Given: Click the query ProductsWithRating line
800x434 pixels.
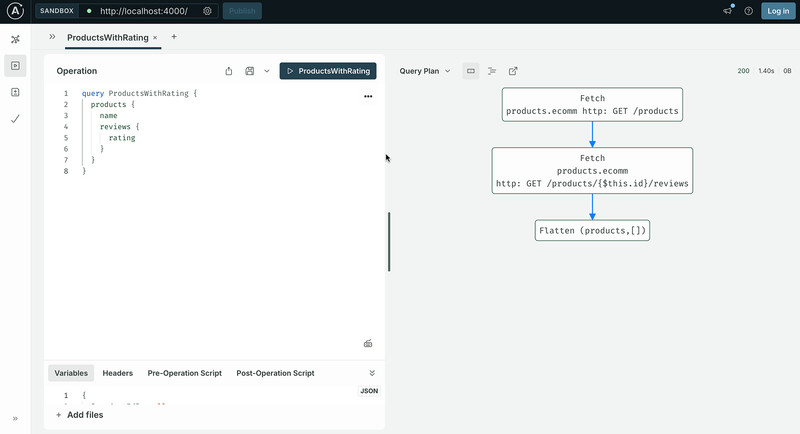Looking at the screenshot, I should tap(139, 93).
